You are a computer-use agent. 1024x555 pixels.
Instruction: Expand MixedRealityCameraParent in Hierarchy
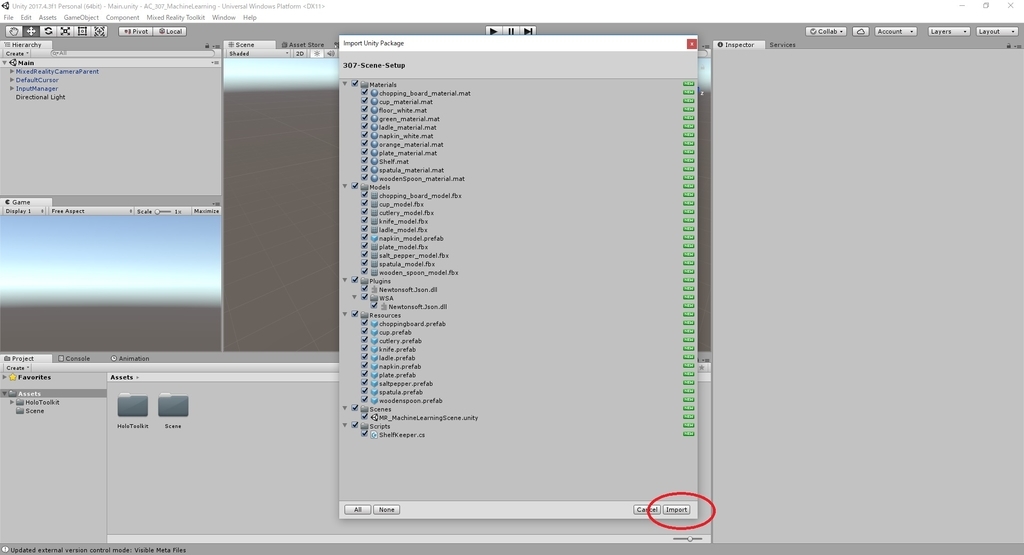pyautogui.click(x=12, y=71)
